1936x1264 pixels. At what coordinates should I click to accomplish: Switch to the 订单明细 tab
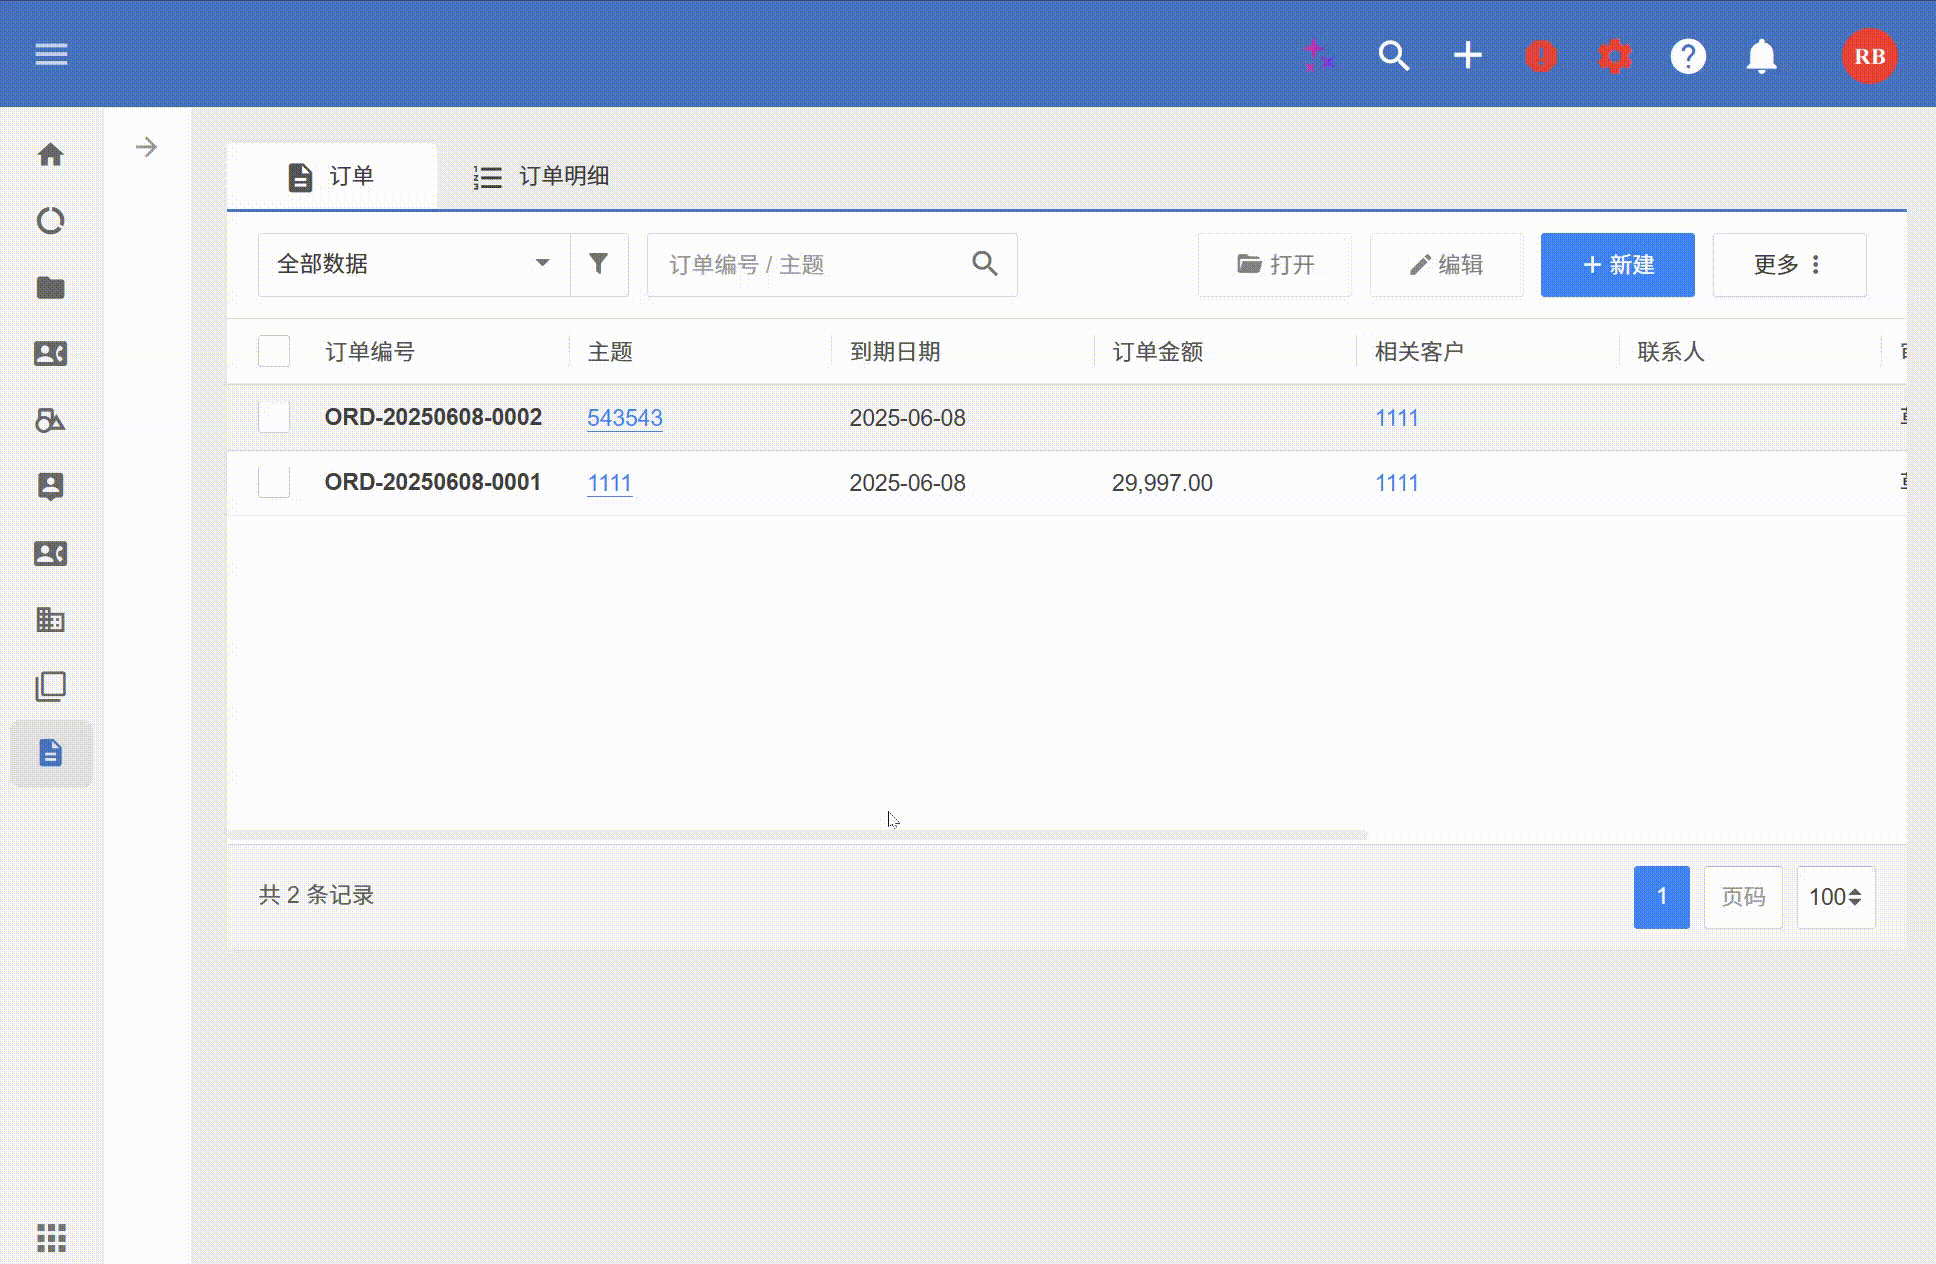tap(541, 177)
